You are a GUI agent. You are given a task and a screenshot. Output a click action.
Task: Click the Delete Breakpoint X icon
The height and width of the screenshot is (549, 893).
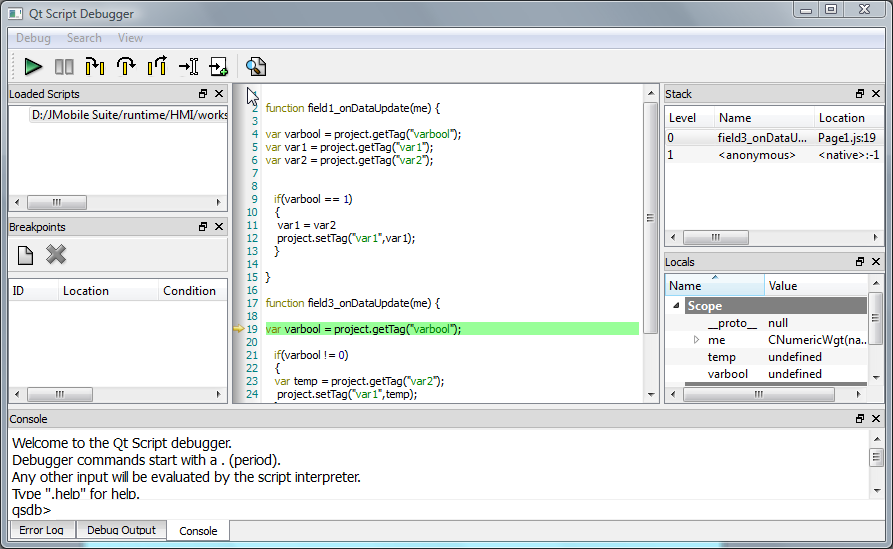pos(56,255)
